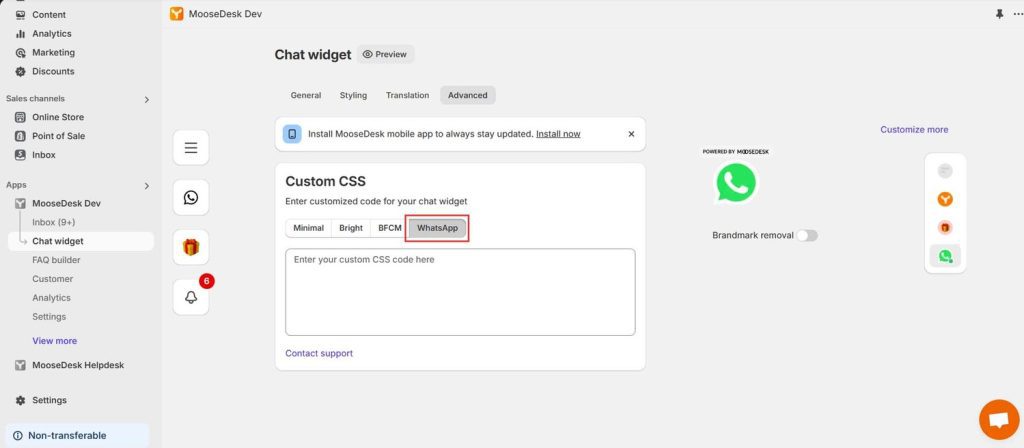The height and width of the screenshot is (448, 1024).
Task: Click the Settings gear icon in sidebar
Action: 20,400
